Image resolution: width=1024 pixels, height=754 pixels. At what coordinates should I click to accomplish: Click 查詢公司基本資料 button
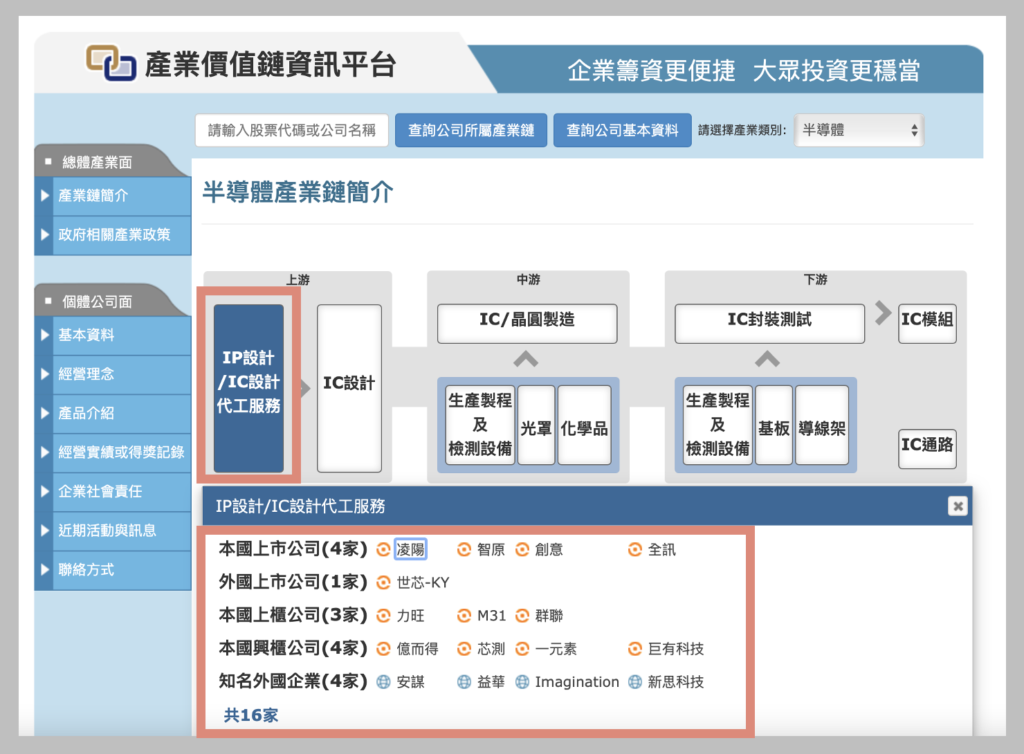click(622, 130)
